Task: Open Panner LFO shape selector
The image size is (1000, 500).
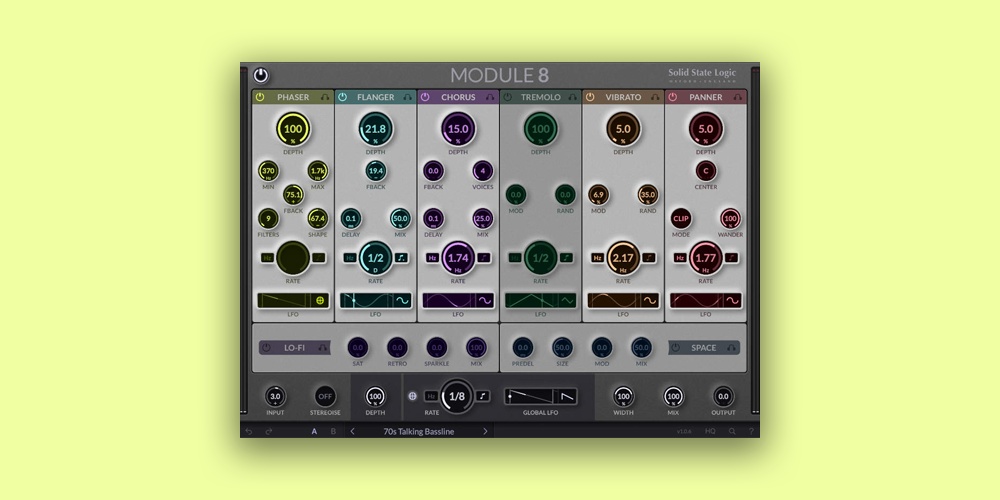Action: click(732, 300)
